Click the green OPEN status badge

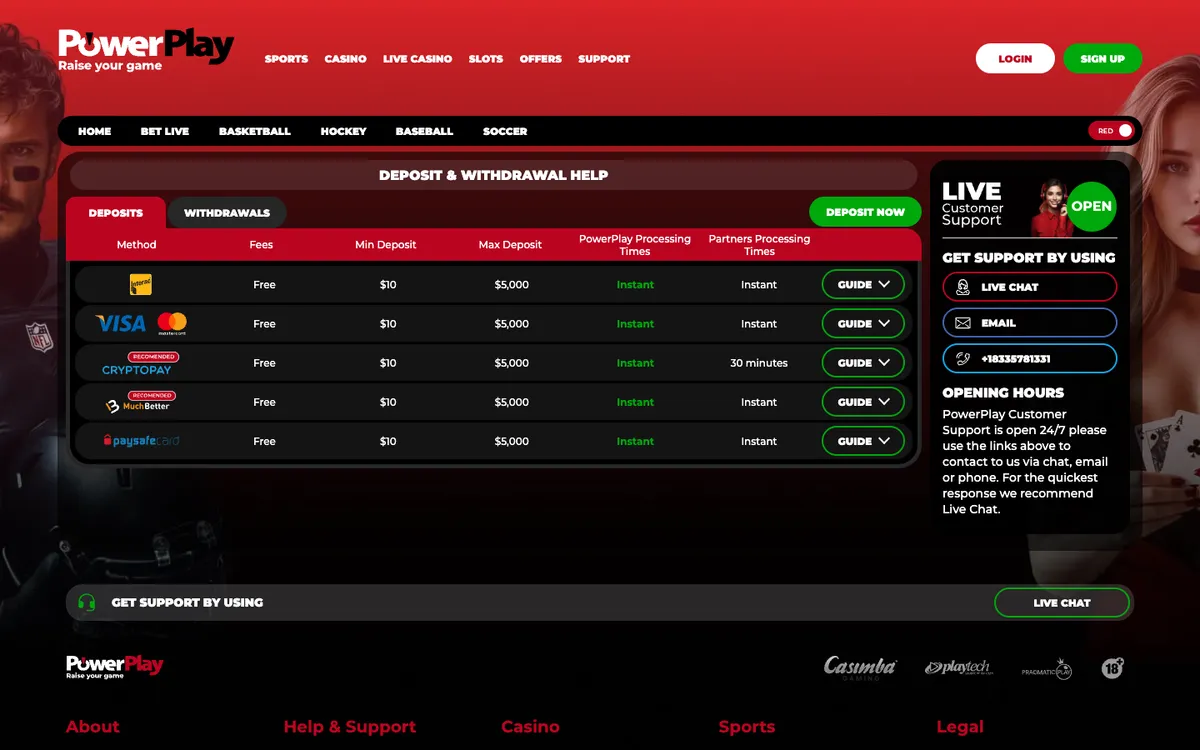1091,206
